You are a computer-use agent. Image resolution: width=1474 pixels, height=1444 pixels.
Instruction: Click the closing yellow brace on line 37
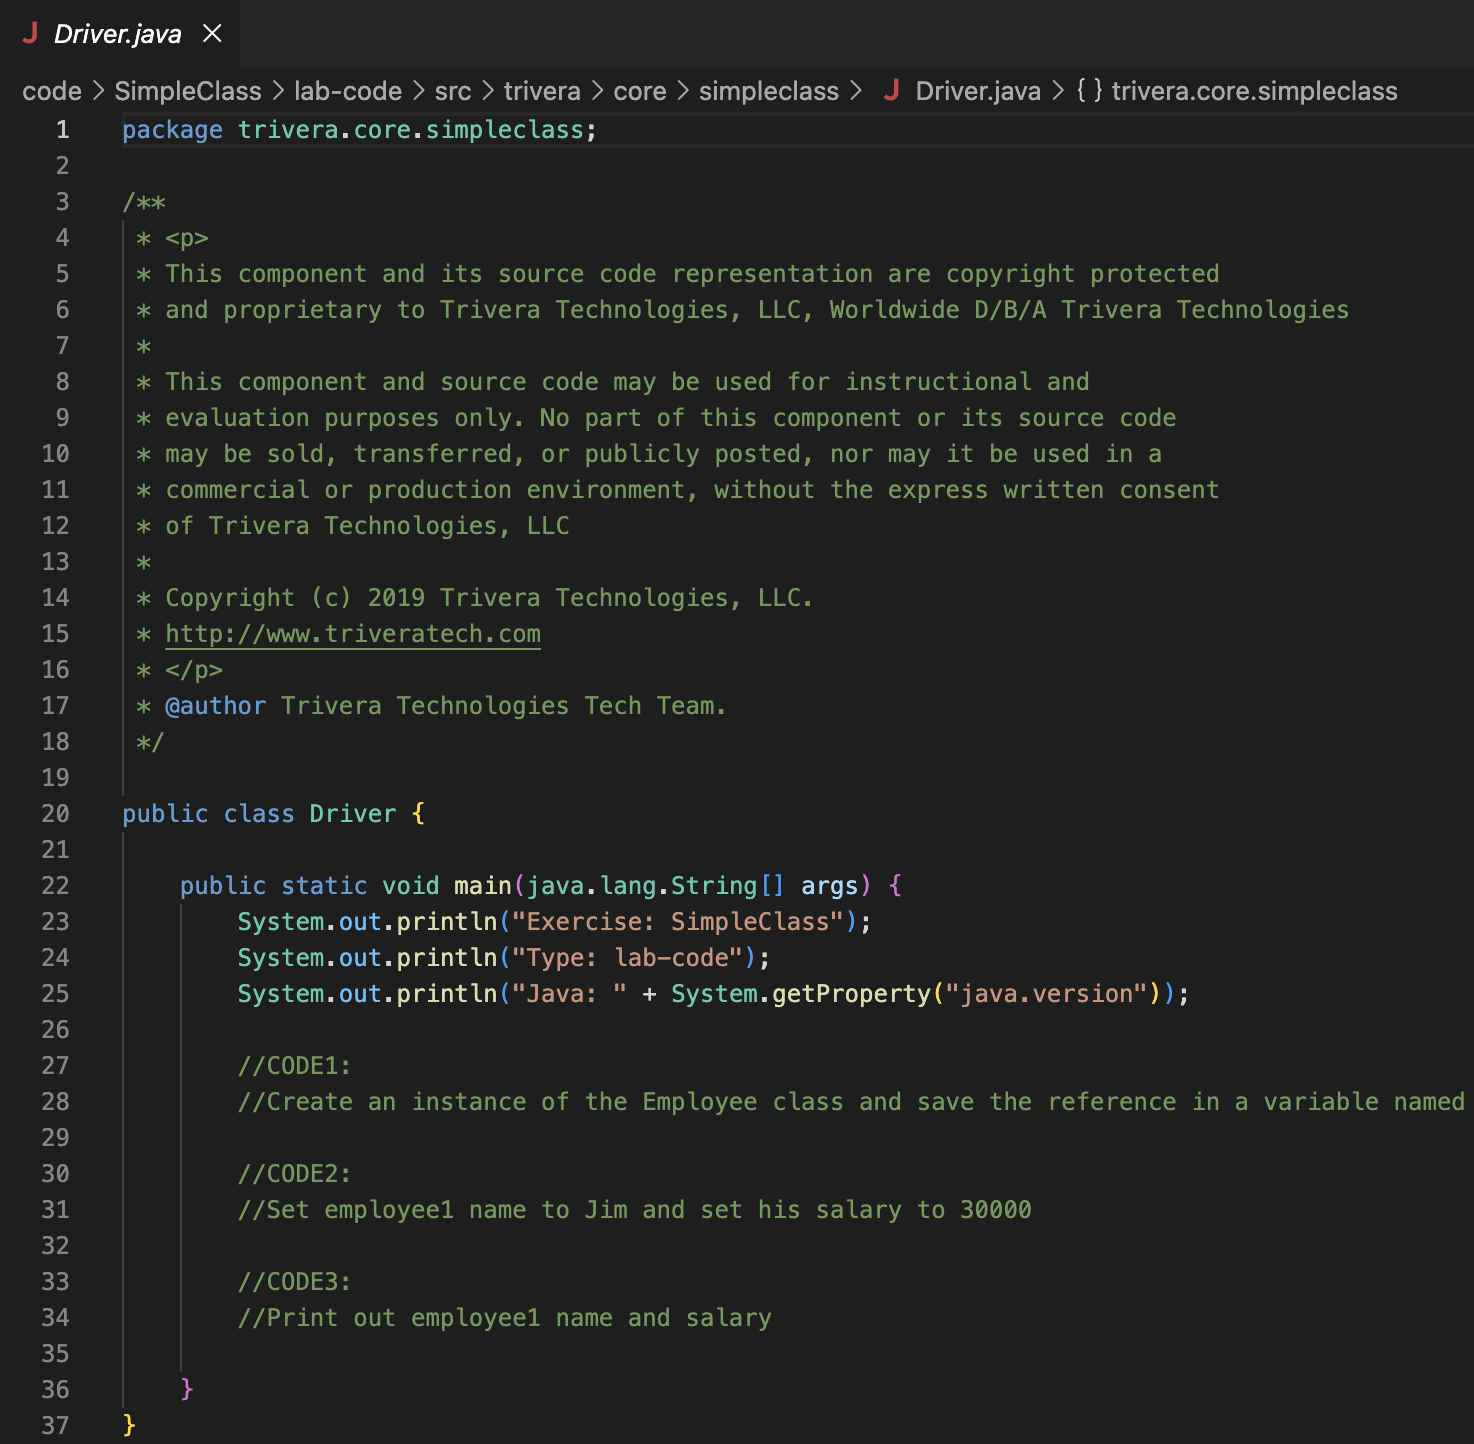[129, 1425]
